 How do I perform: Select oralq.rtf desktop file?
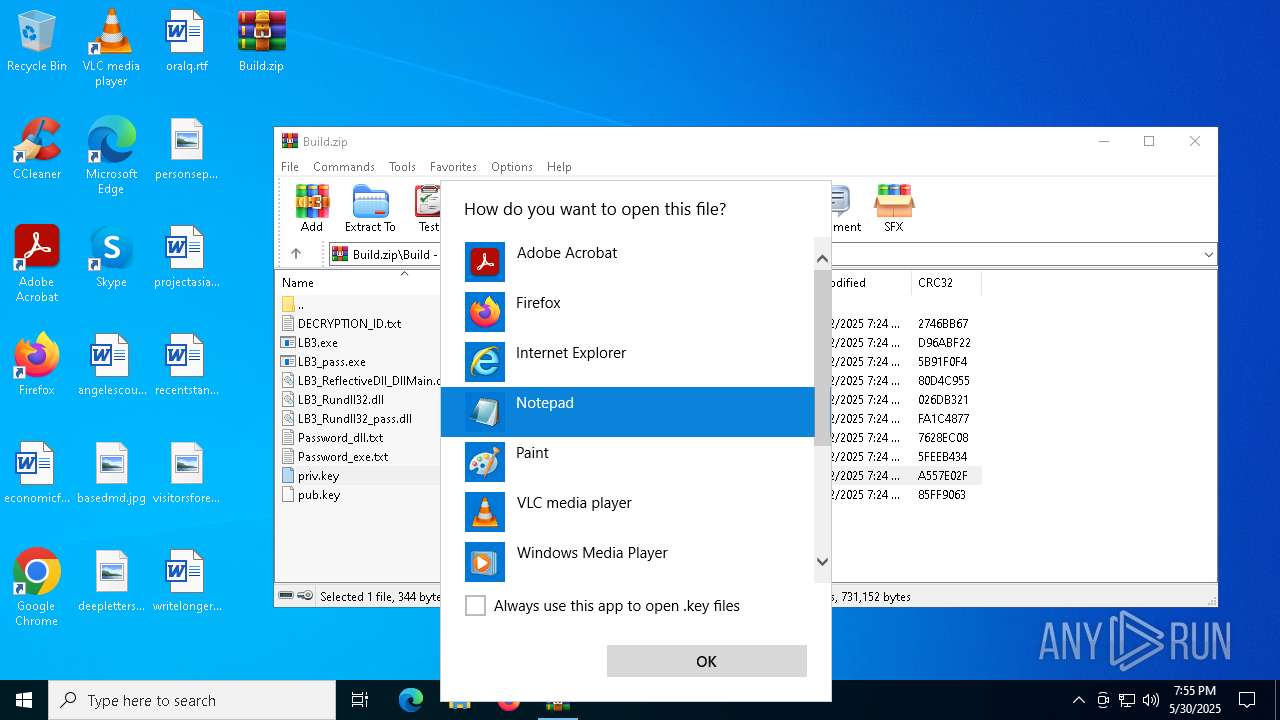(x=186, y=42)
